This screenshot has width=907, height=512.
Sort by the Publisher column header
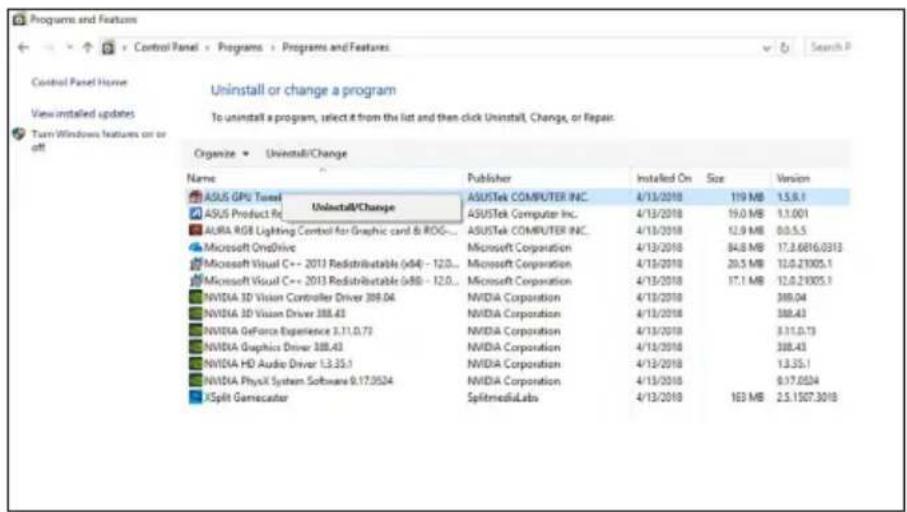click(x=489, y=178)
